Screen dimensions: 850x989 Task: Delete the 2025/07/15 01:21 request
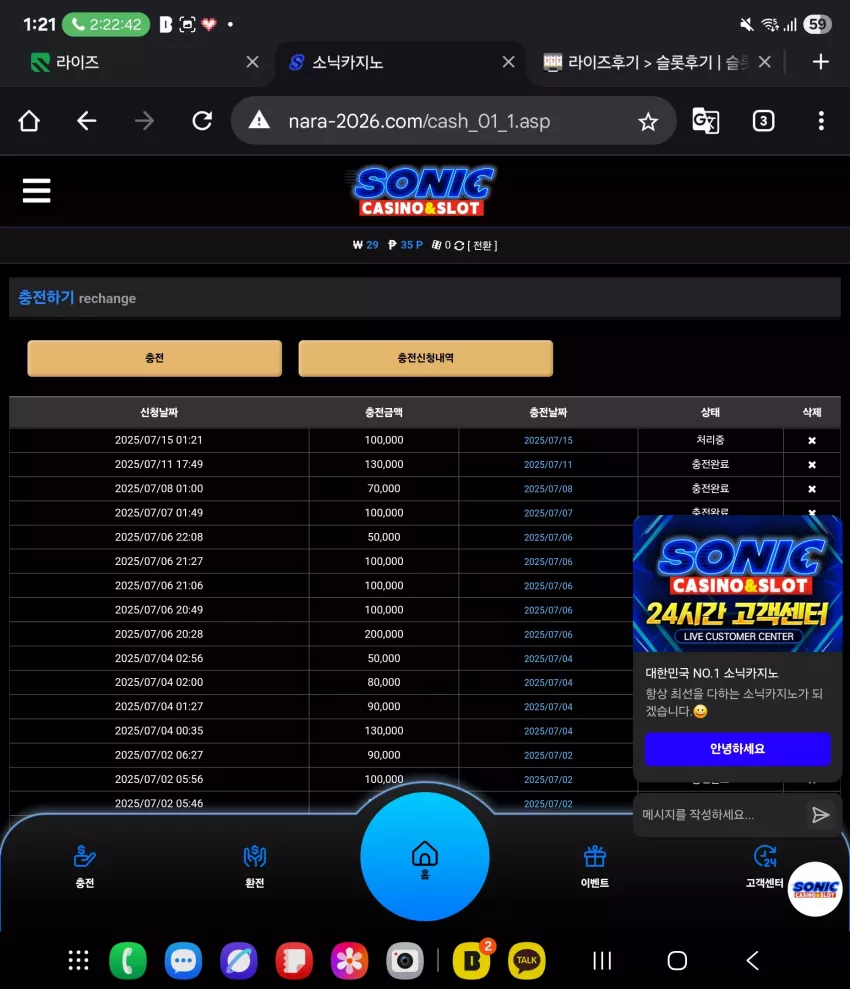812,440
